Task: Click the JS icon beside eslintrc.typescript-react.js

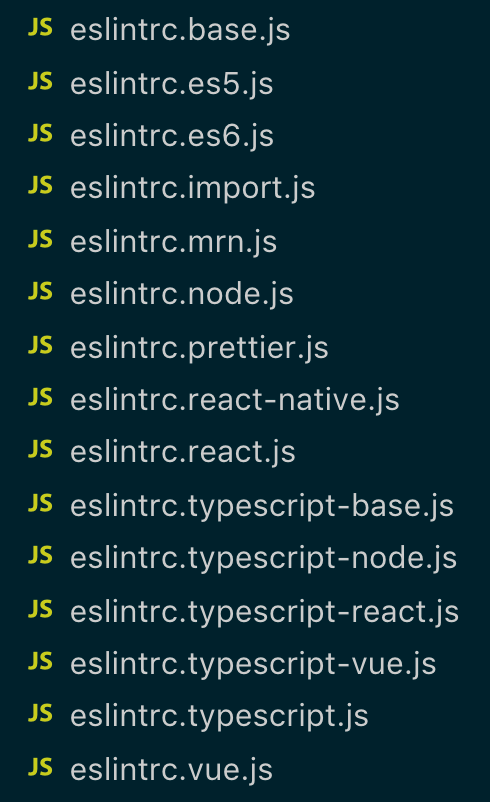Action: (40, 609)
